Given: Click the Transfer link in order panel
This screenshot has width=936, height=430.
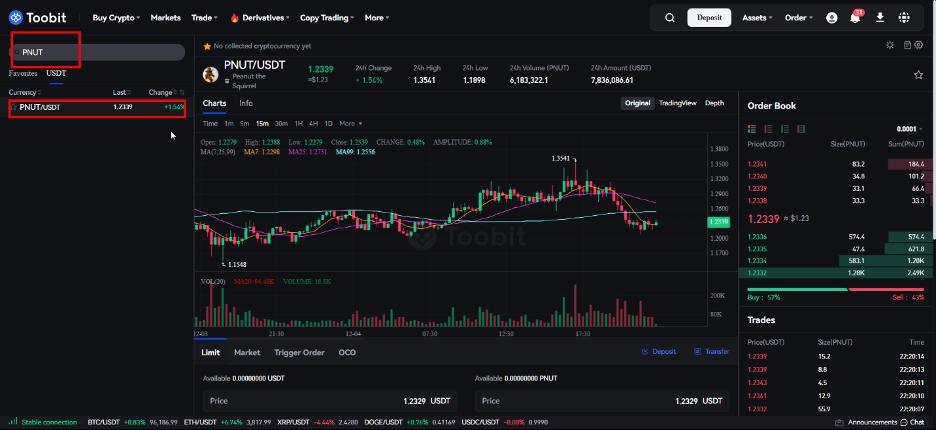Looking at the screenshot, I should click(712, 352).
